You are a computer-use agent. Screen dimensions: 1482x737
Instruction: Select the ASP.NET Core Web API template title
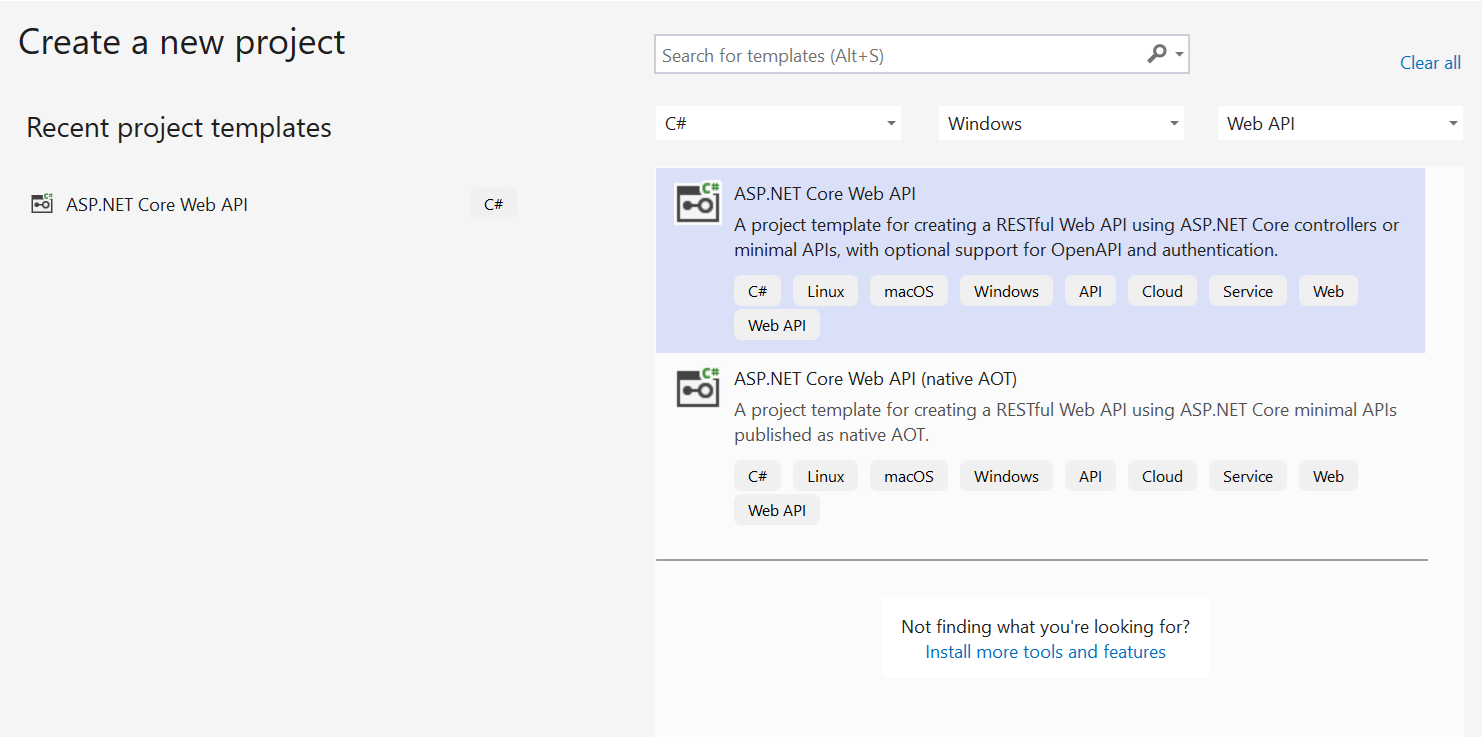point(825,194)
